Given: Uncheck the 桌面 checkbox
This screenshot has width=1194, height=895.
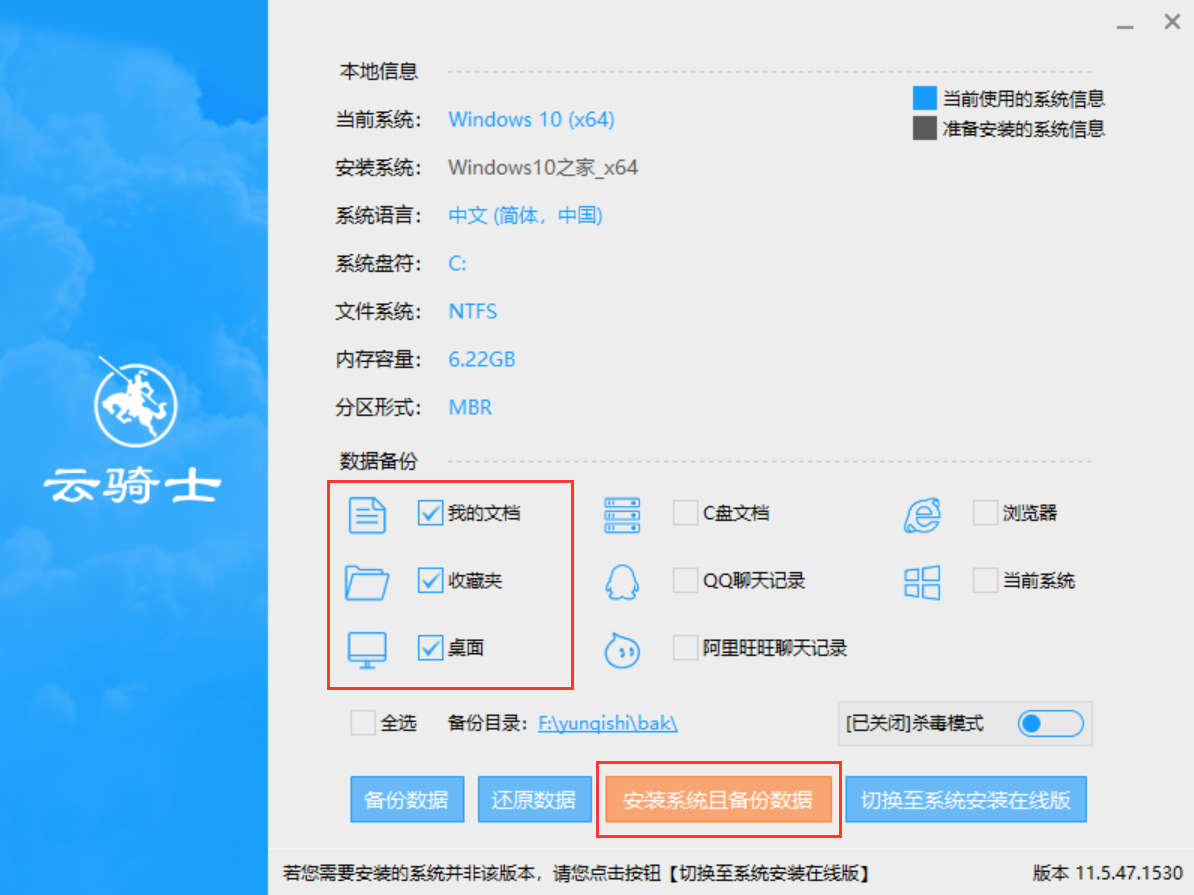Looking at the screenshot, I should (x=430, y=647).
